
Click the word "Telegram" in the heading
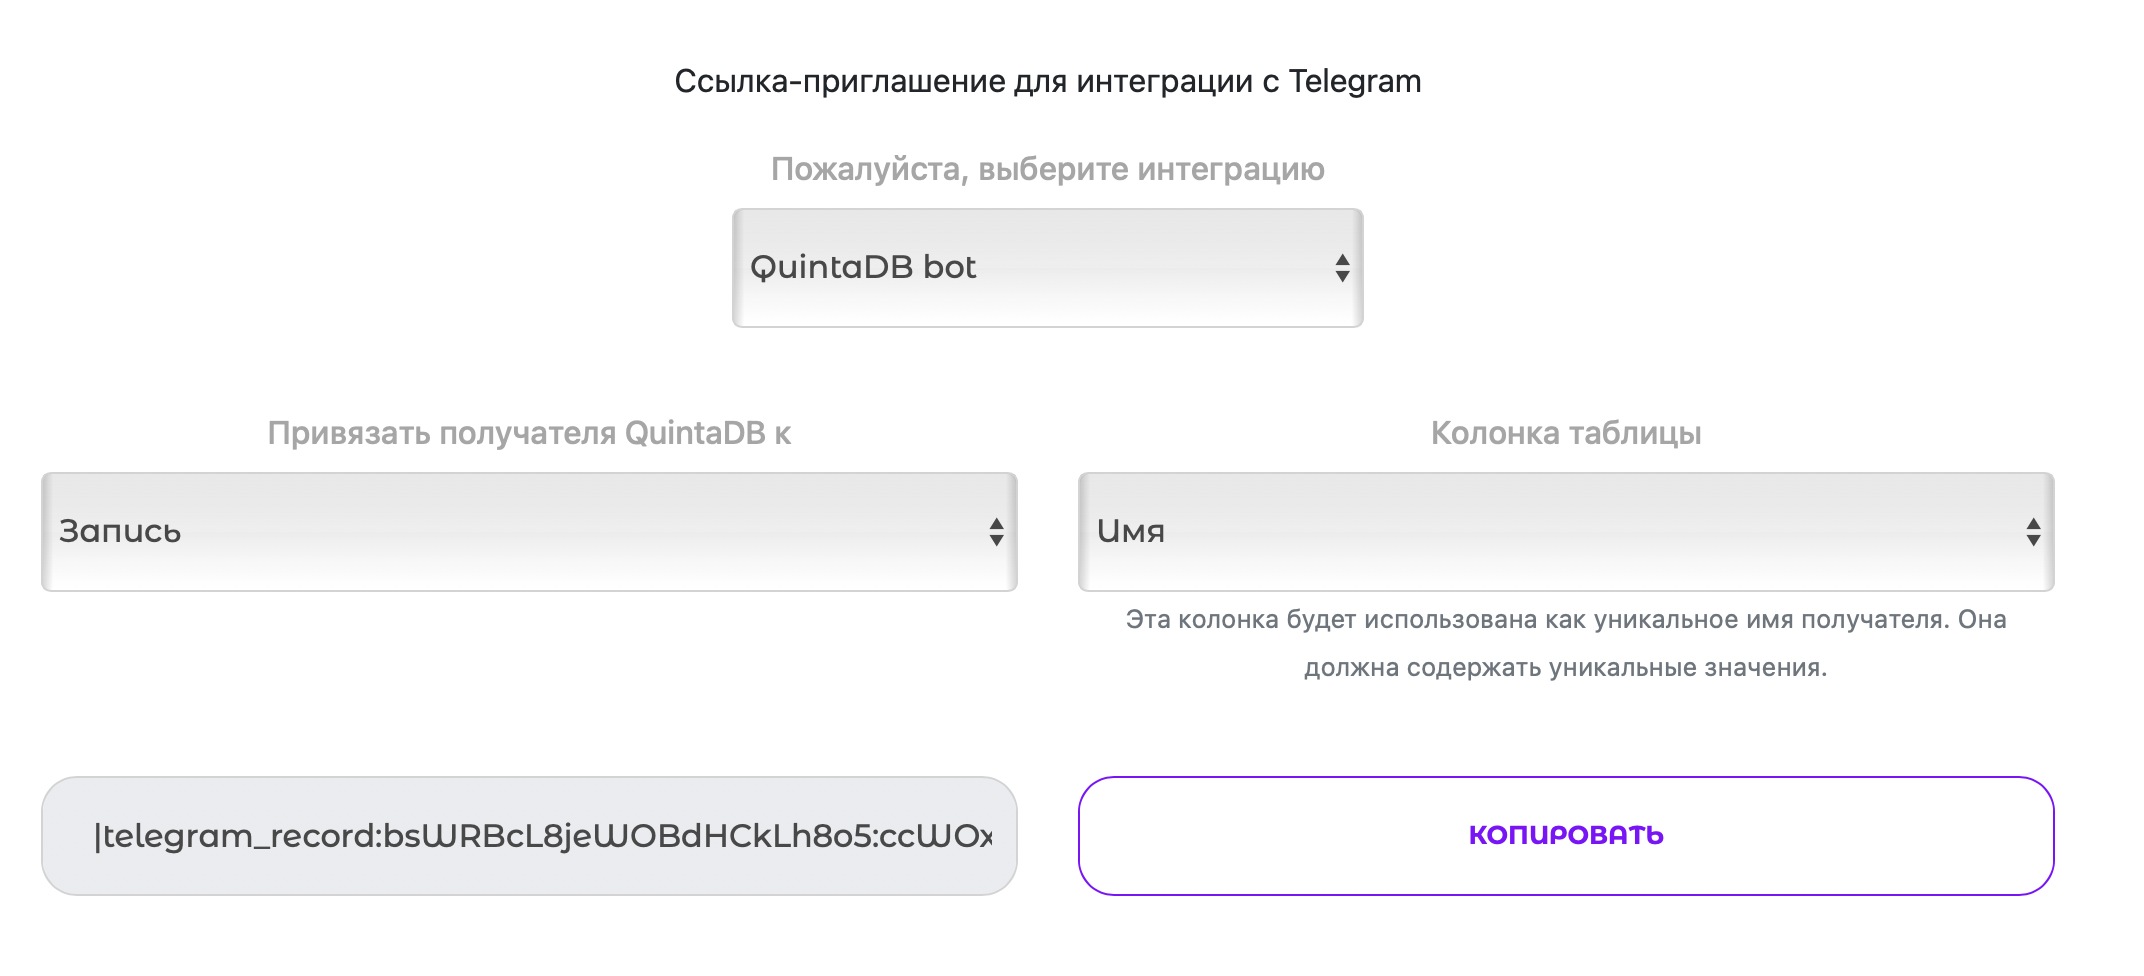(1354, 82)
